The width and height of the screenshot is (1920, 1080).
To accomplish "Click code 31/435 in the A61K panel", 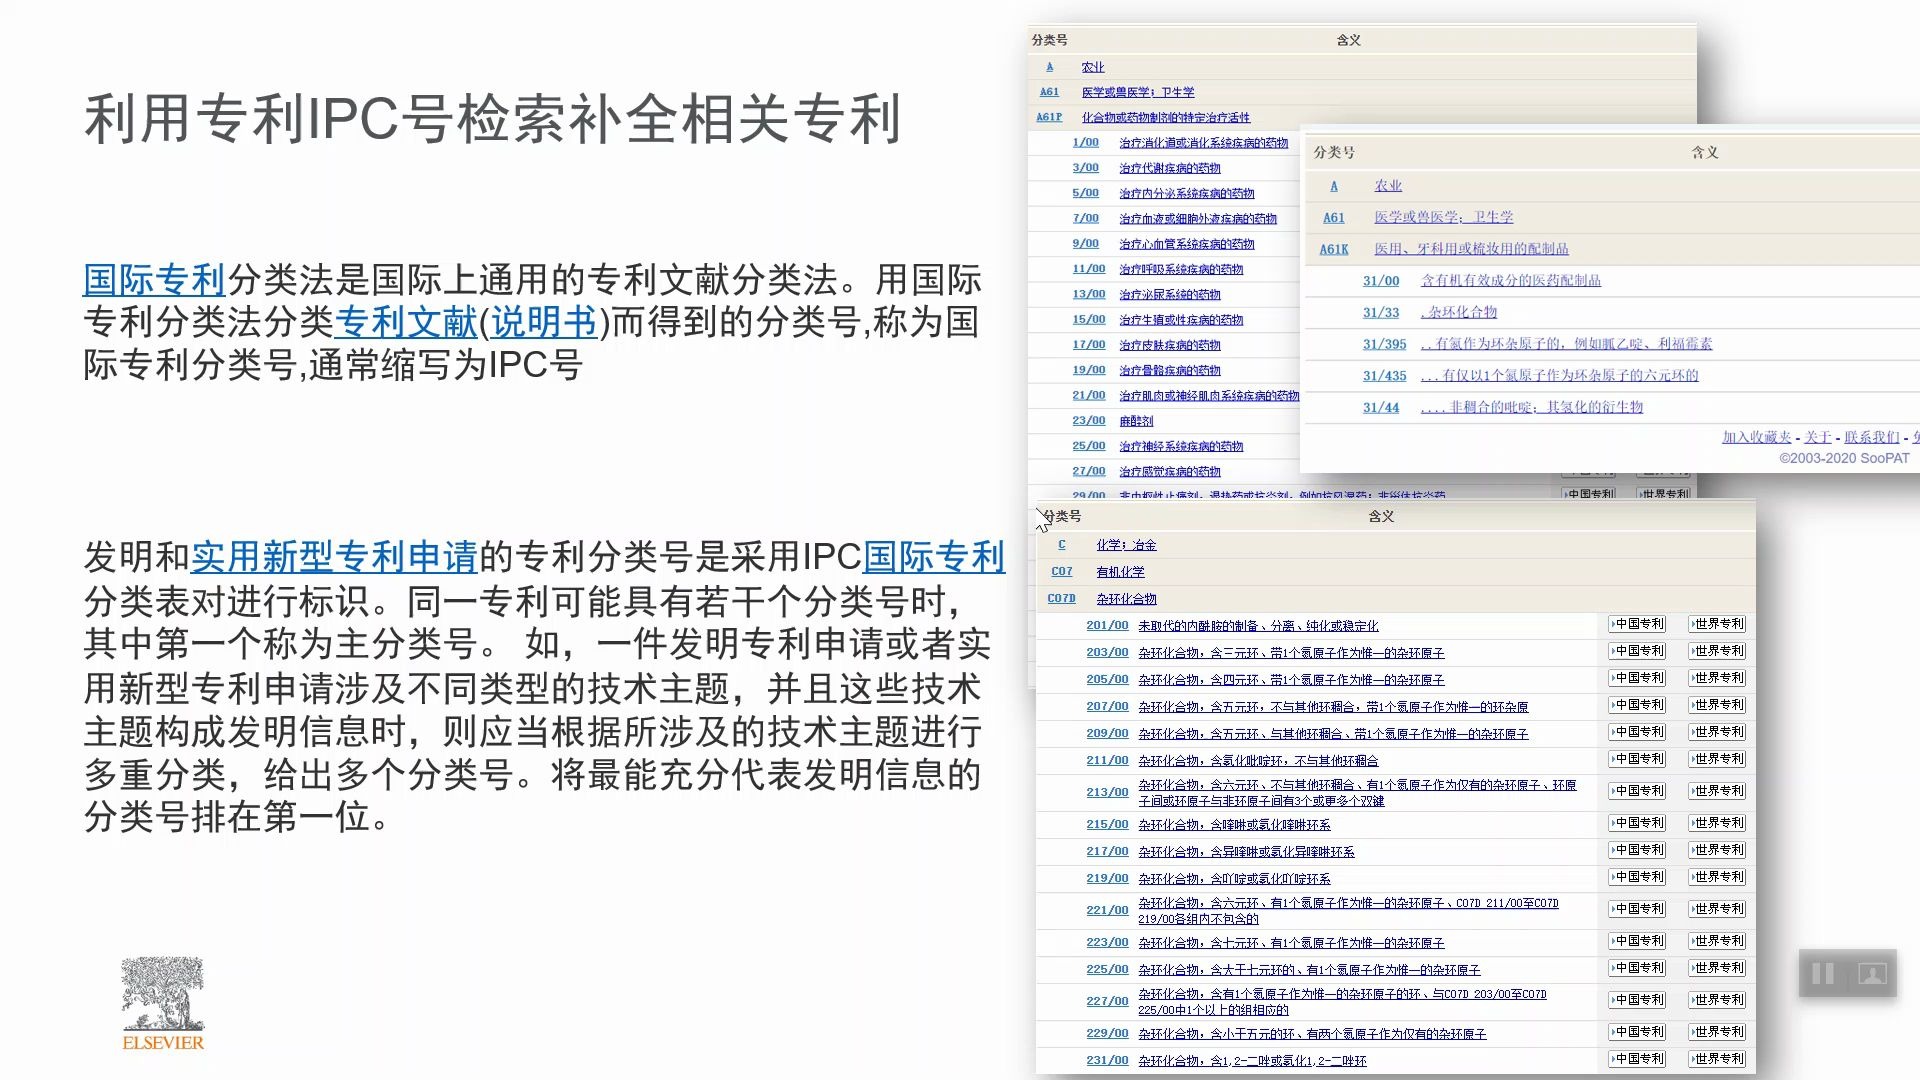I will [x=1384, y=376].
